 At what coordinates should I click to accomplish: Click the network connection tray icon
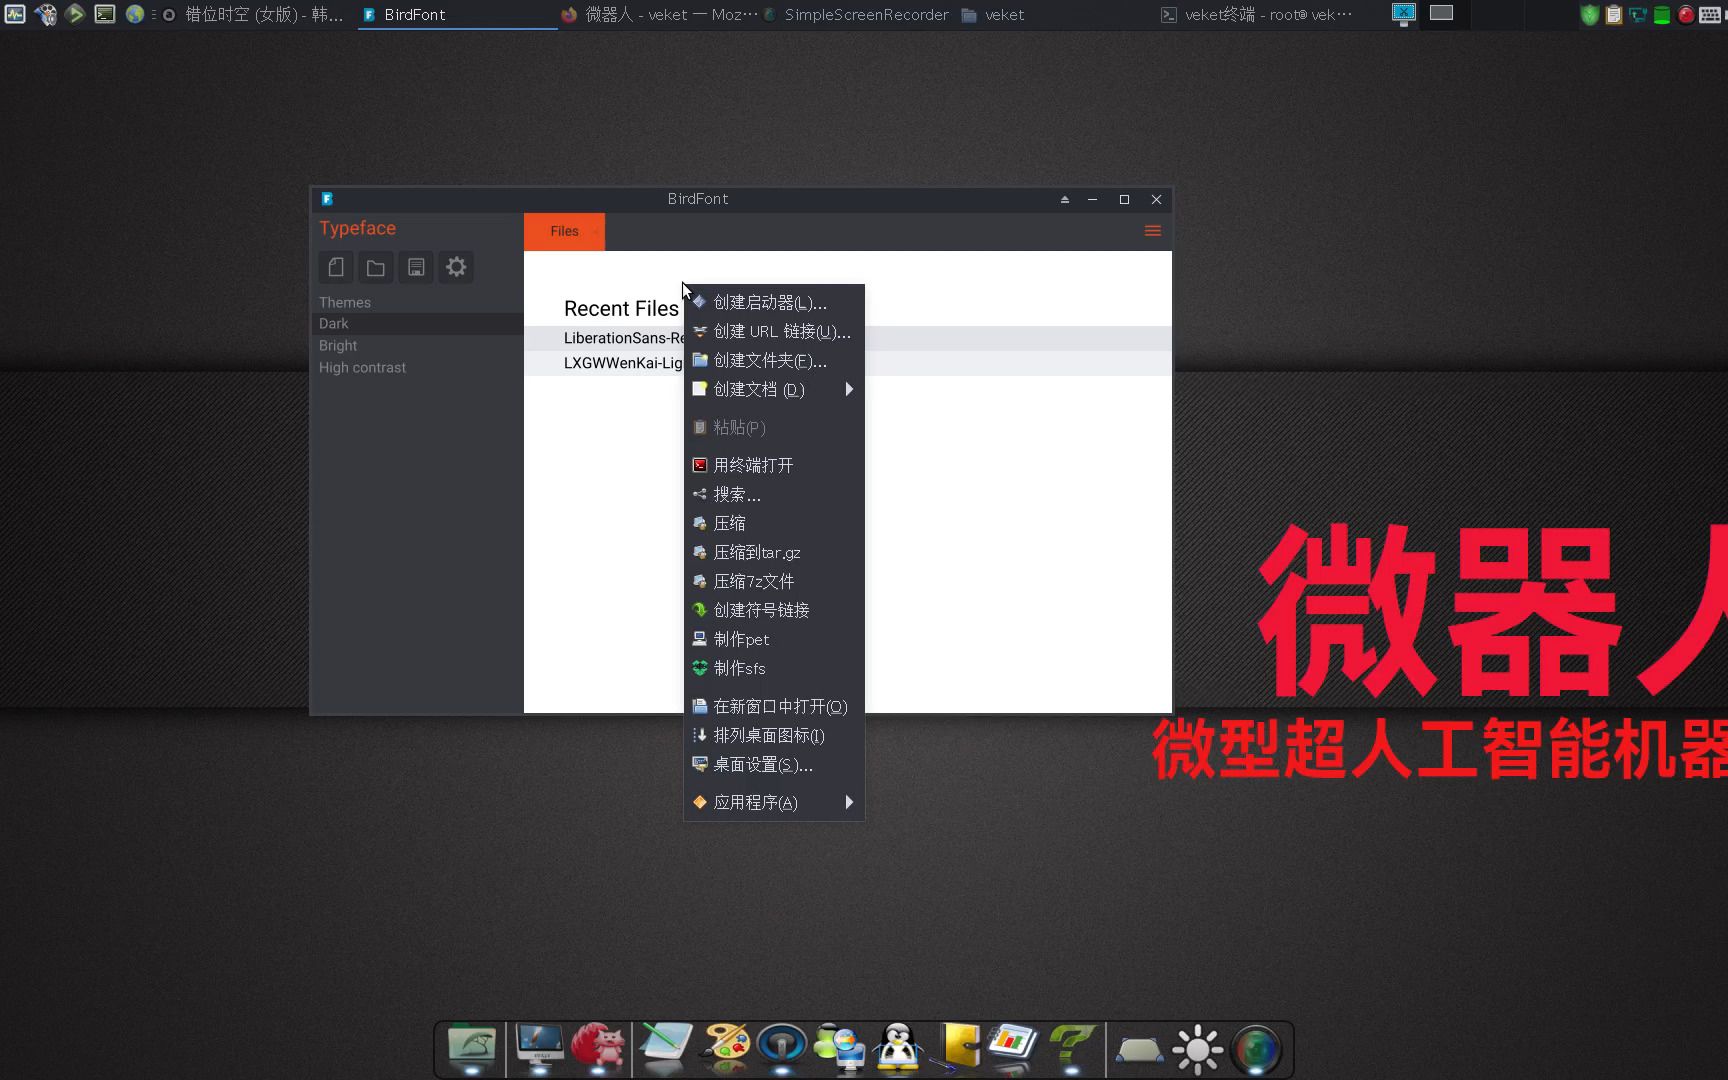(x=1638, y=15)
